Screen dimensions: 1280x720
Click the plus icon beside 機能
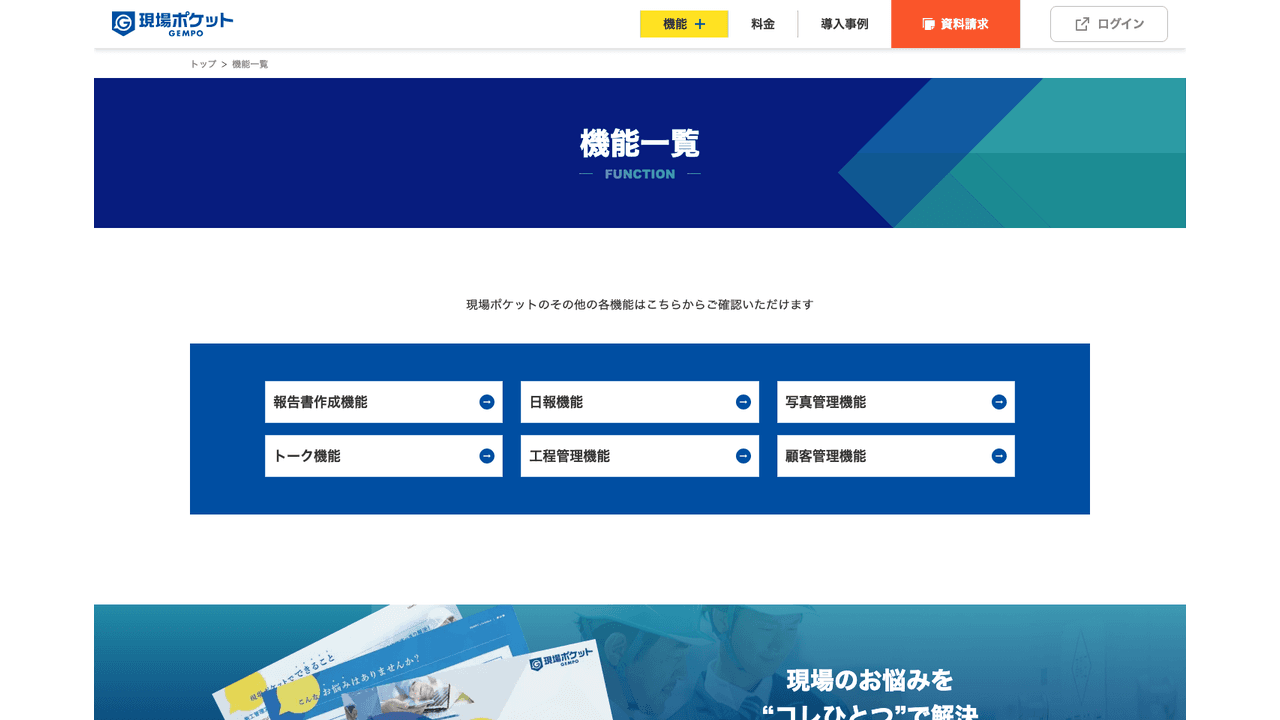(700, 24)
